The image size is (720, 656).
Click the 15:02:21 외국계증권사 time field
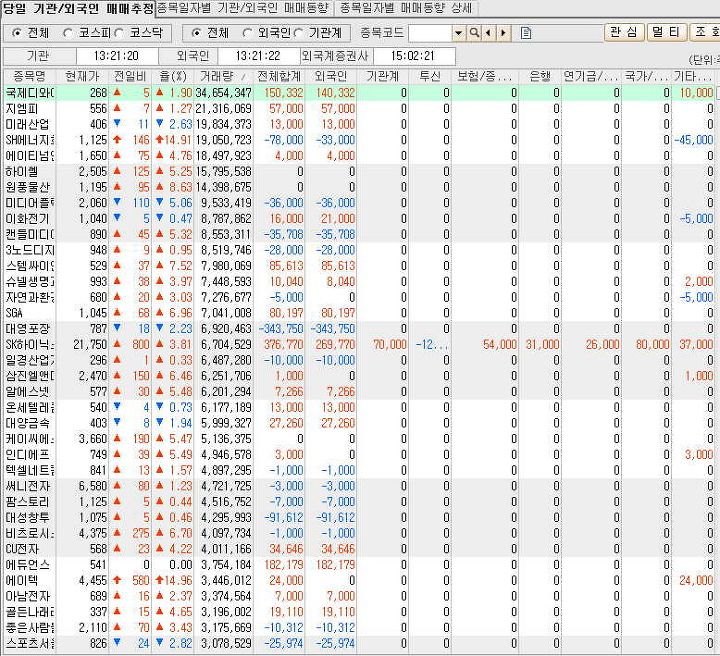point(413,56)
